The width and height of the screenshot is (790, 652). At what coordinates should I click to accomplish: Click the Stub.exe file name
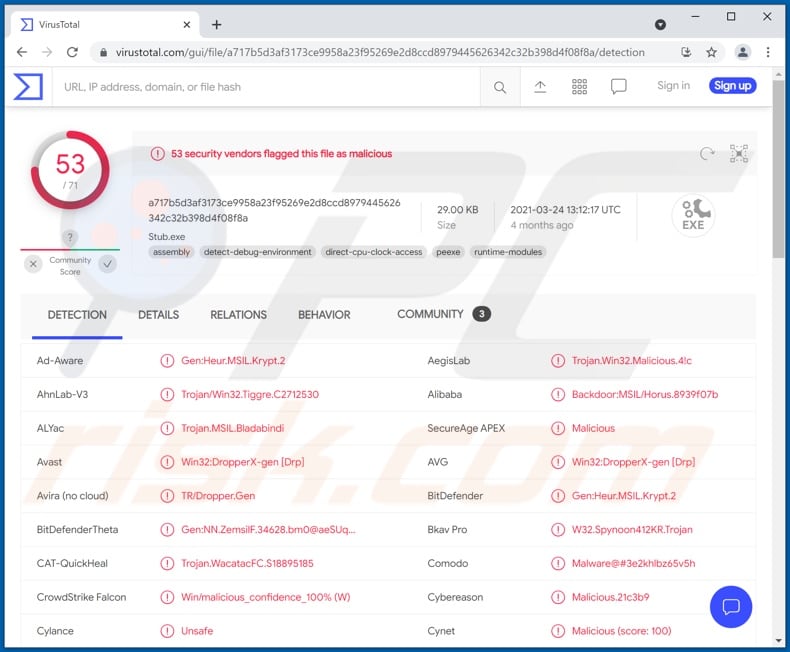tap(166, 236)
